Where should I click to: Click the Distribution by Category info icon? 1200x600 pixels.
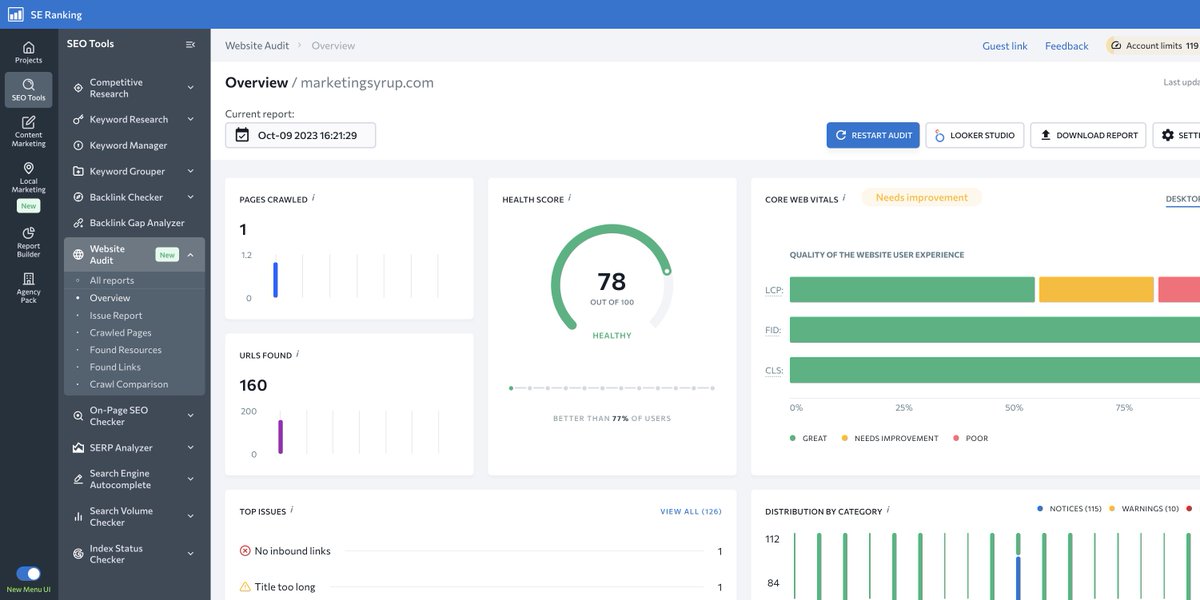[887, 510]
